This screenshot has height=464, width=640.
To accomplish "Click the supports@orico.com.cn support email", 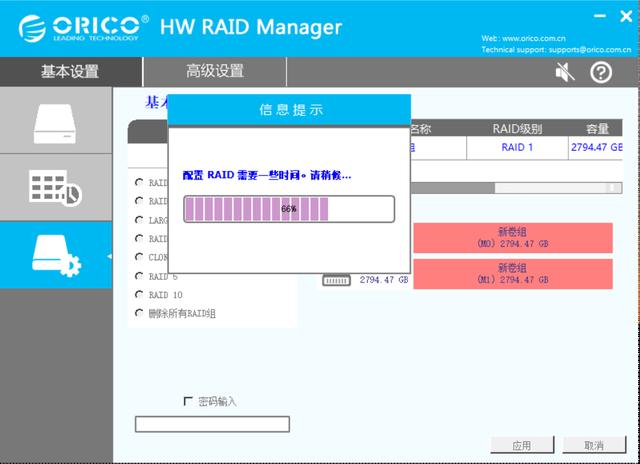I will point(590,49).
